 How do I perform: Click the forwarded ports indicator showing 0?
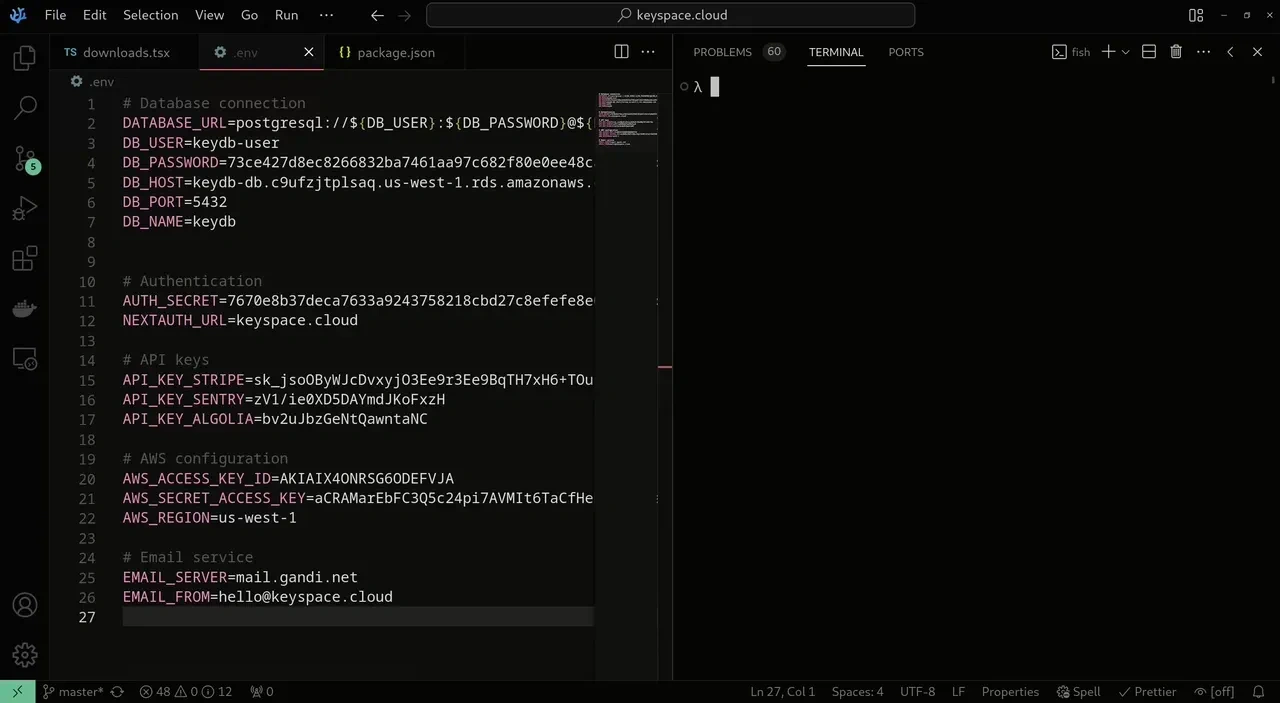point(261,692)
